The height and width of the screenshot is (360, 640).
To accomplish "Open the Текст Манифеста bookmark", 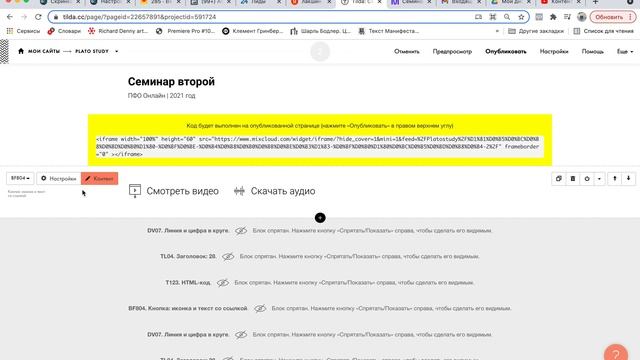I will 389,31.
